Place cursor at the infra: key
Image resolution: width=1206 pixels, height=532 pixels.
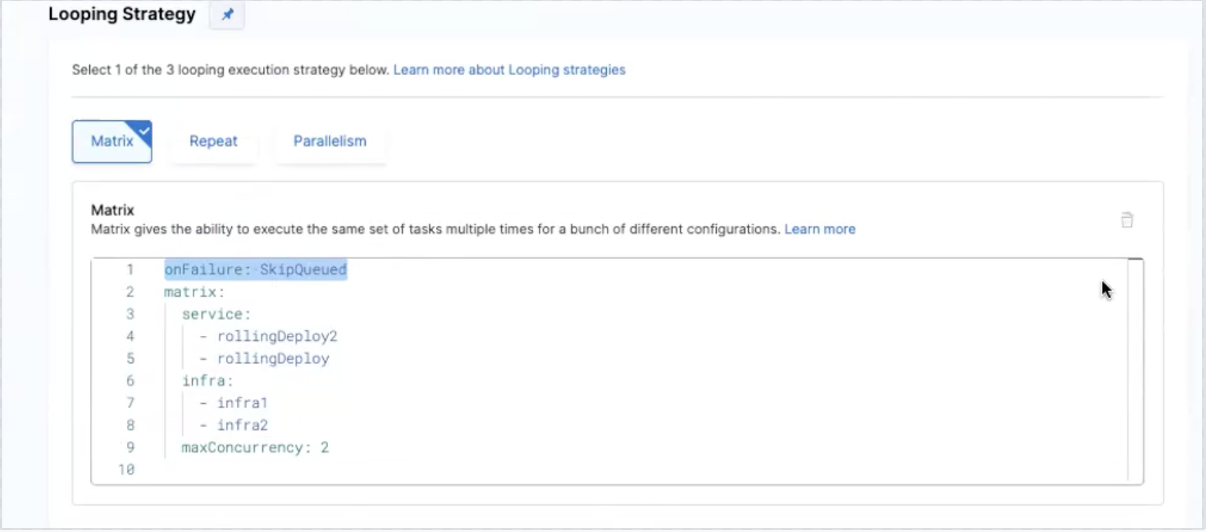[207, 381]
